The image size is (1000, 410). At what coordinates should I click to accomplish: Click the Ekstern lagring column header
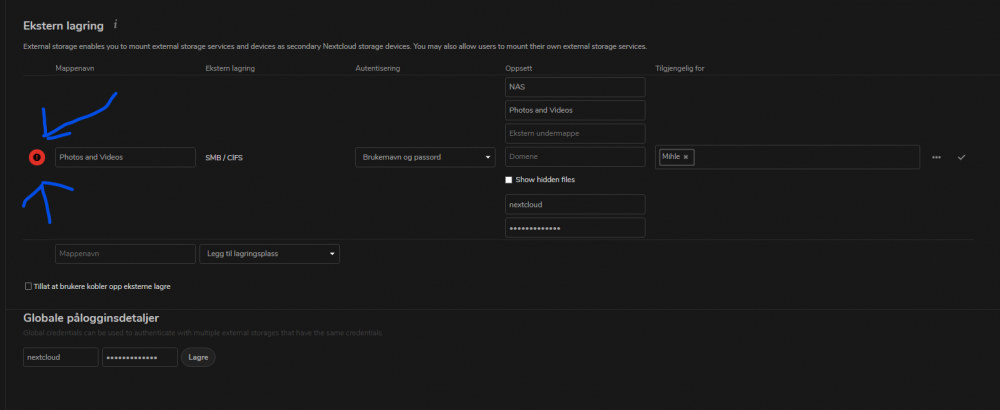(230, 68)
